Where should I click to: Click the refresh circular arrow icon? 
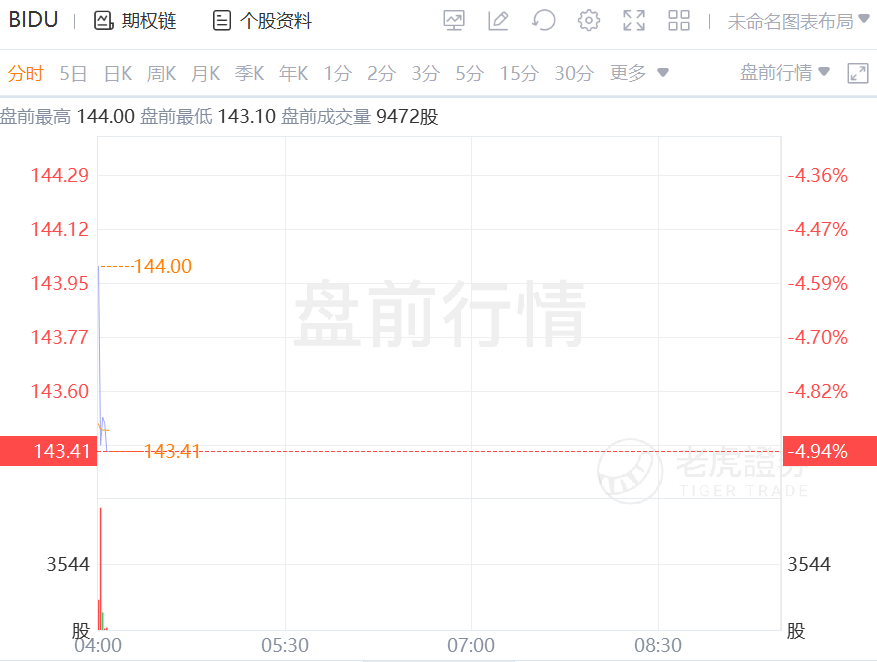point(544,21)
